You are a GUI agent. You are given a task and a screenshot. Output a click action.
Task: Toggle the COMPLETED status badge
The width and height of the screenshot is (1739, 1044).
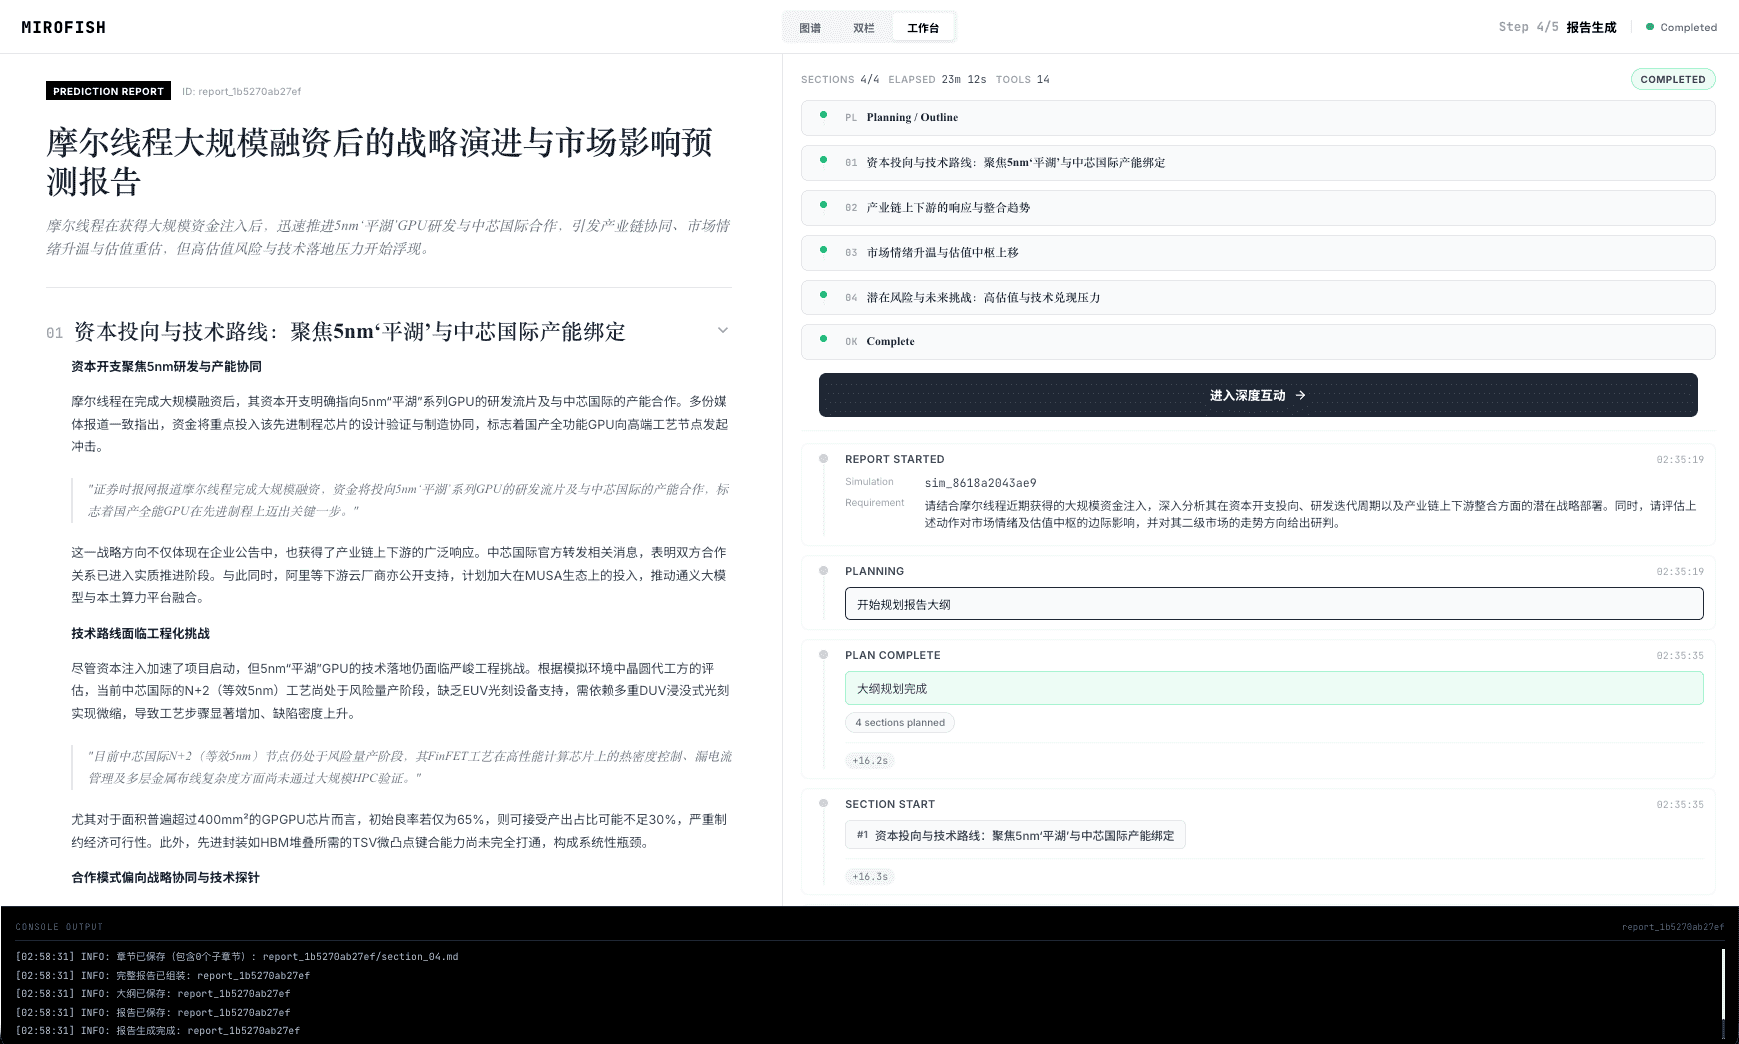tap(1672, 79)
